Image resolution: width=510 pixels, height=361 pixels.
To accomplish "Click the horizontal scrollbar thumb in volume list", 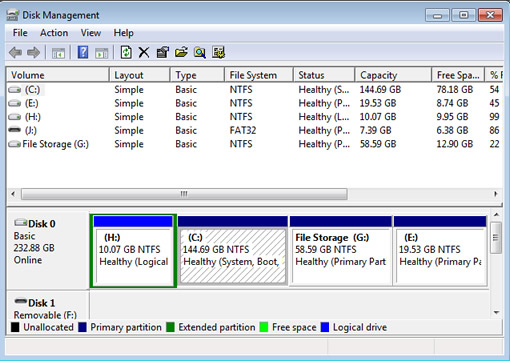I will [x=184, y=194].
